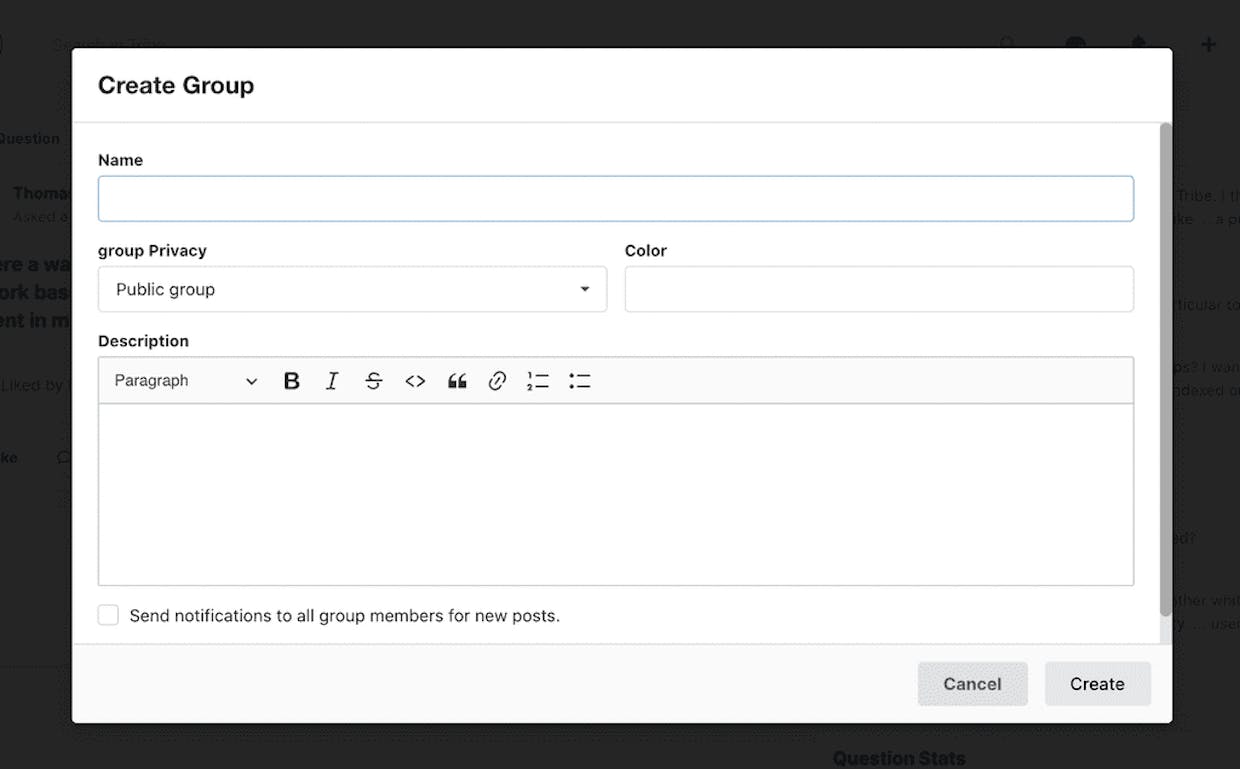
Task: Enable notifications to all group members checkbox
Action: 108,615
